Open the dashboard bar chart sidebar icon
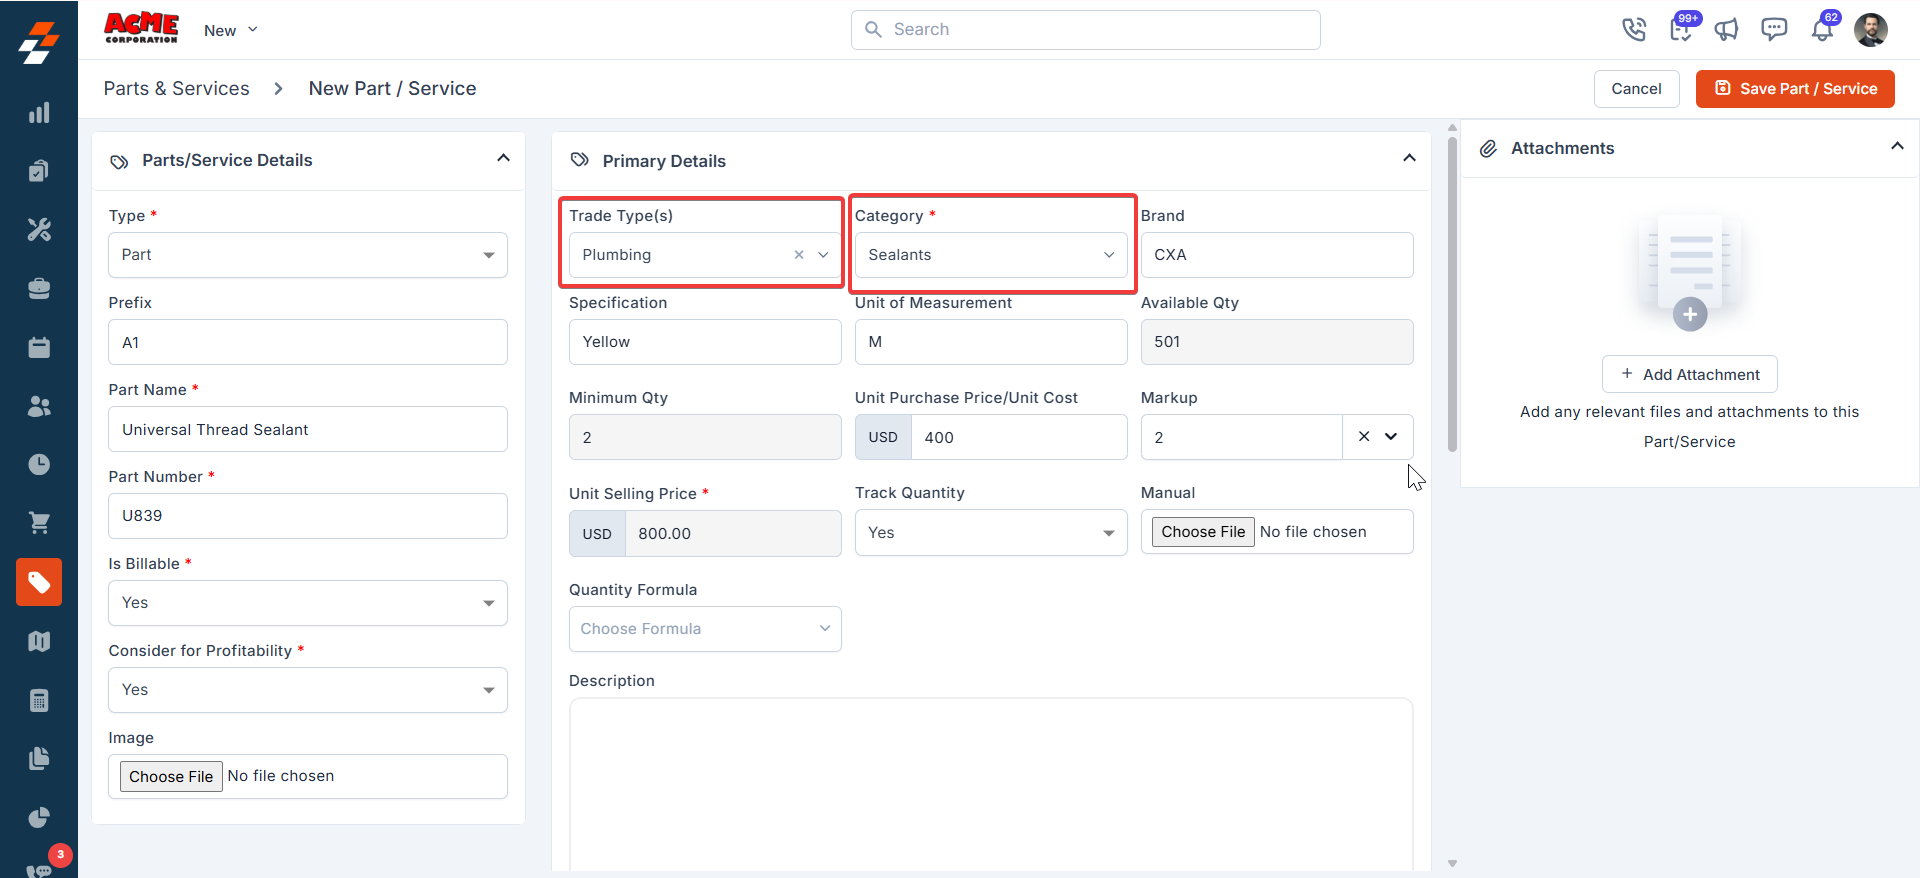This screenshot has height=878, width=1920. 39,113
